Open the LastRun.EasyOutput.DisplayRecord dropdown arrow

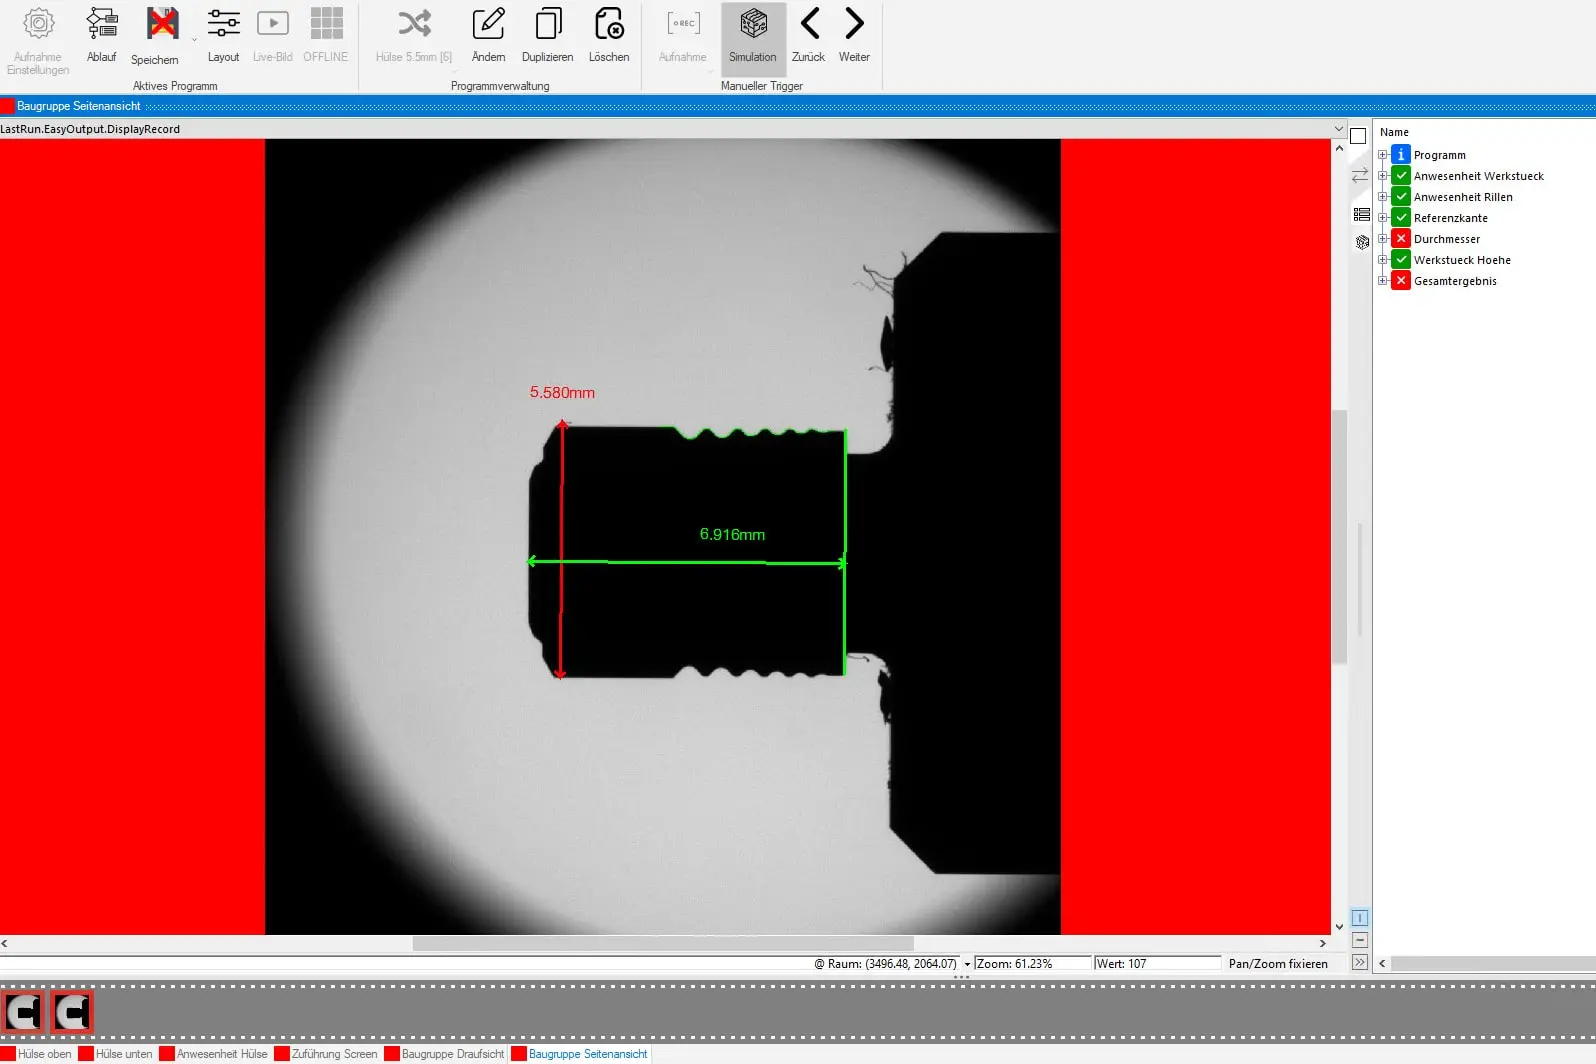(1338, 129)
